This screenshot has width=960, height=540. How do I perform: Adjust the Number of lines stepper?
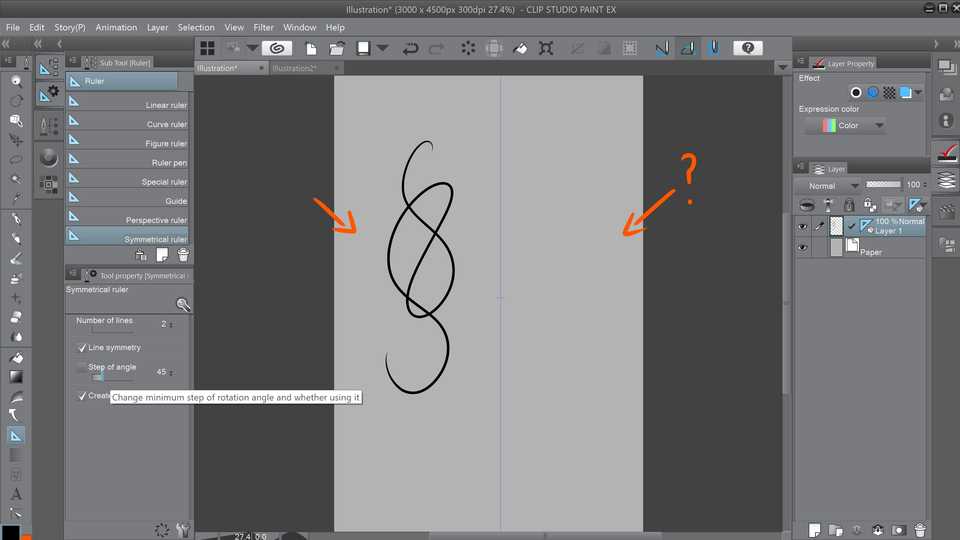pyautogui.click(x=171, y=324)
